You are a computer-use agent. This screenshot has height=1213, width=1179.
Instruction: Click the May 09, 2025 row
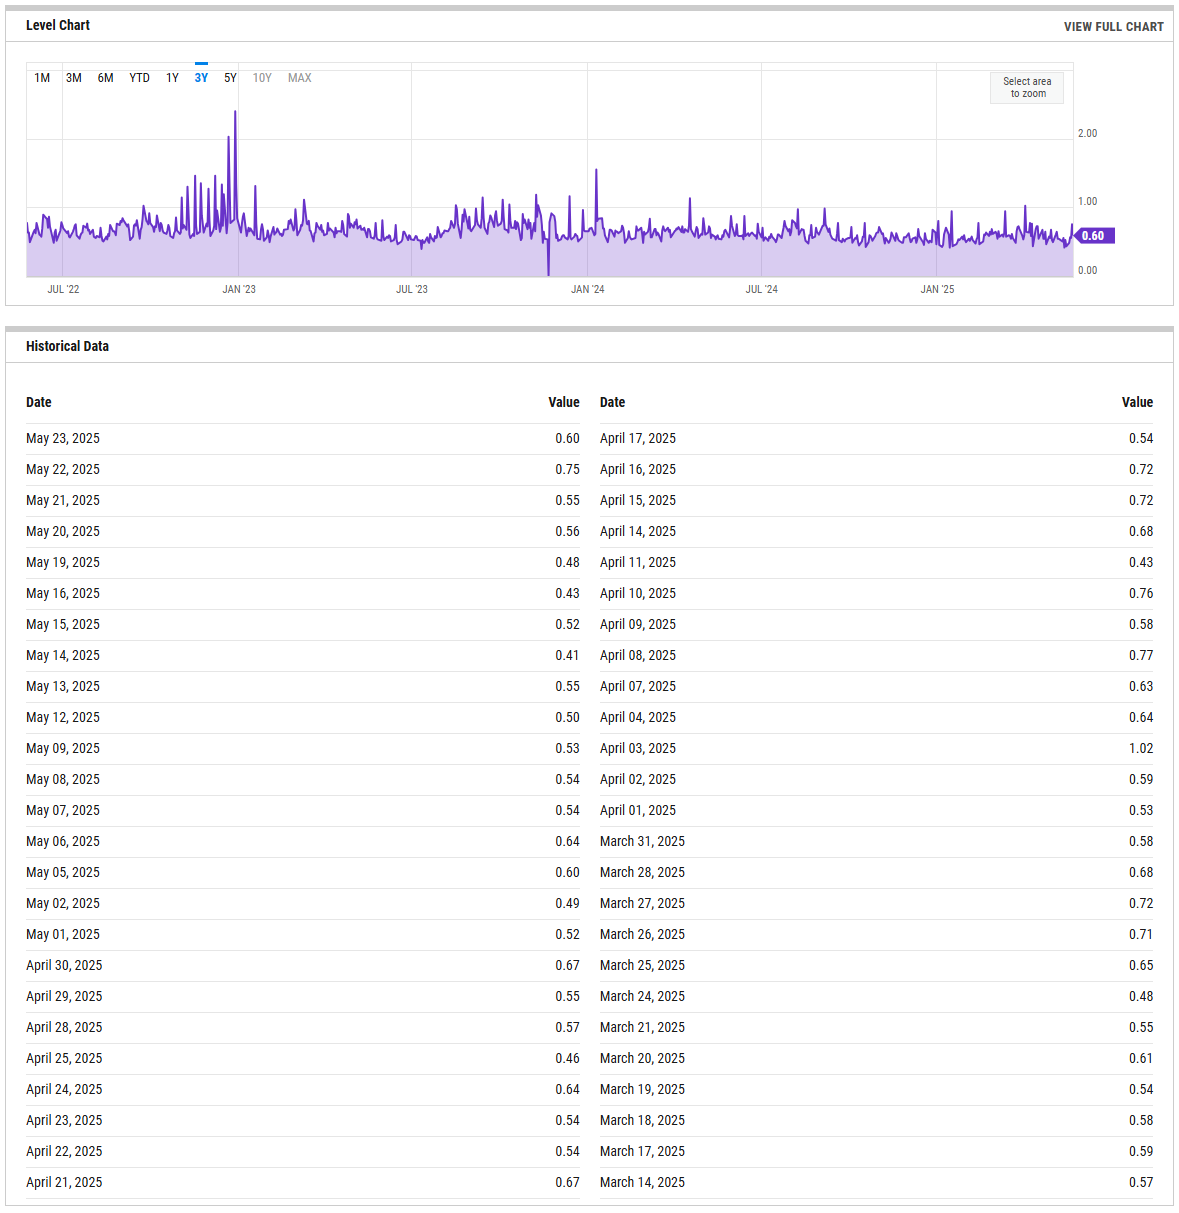coord(303,748)
